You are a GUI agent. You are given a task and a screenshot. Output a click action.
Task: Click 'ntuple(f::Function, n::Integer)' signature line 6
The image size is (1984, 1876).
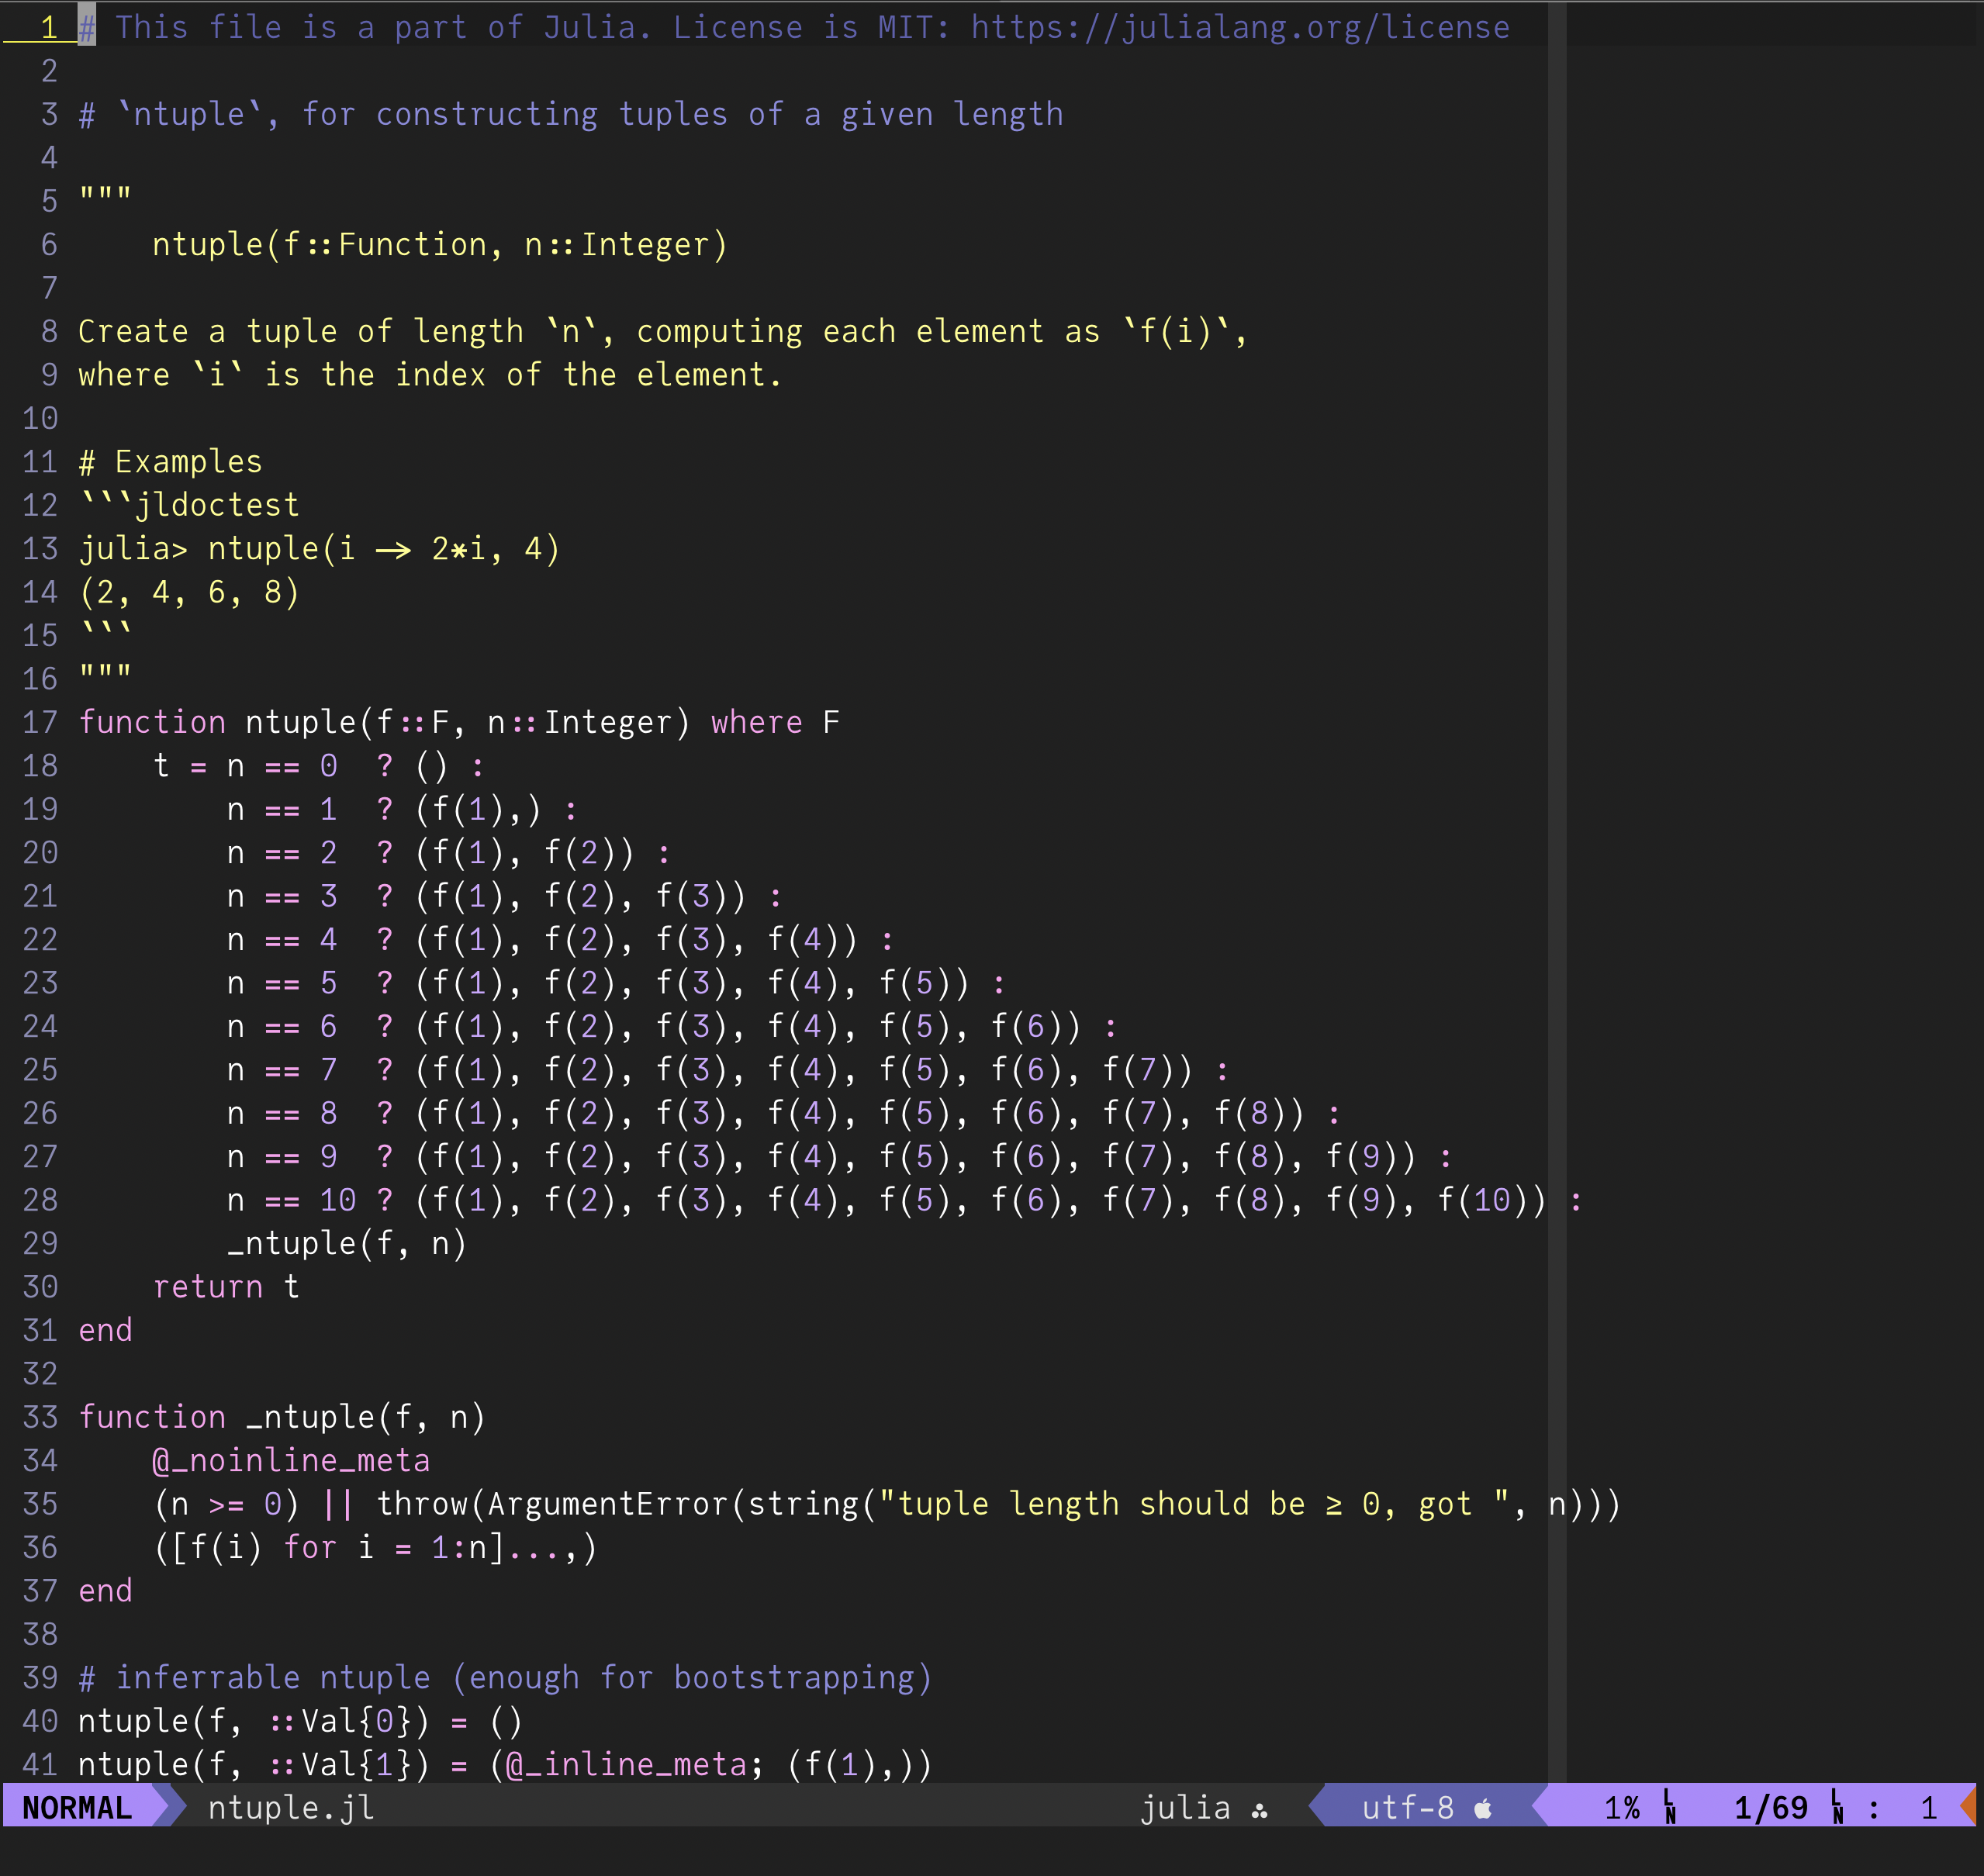(x=440, y=245)
